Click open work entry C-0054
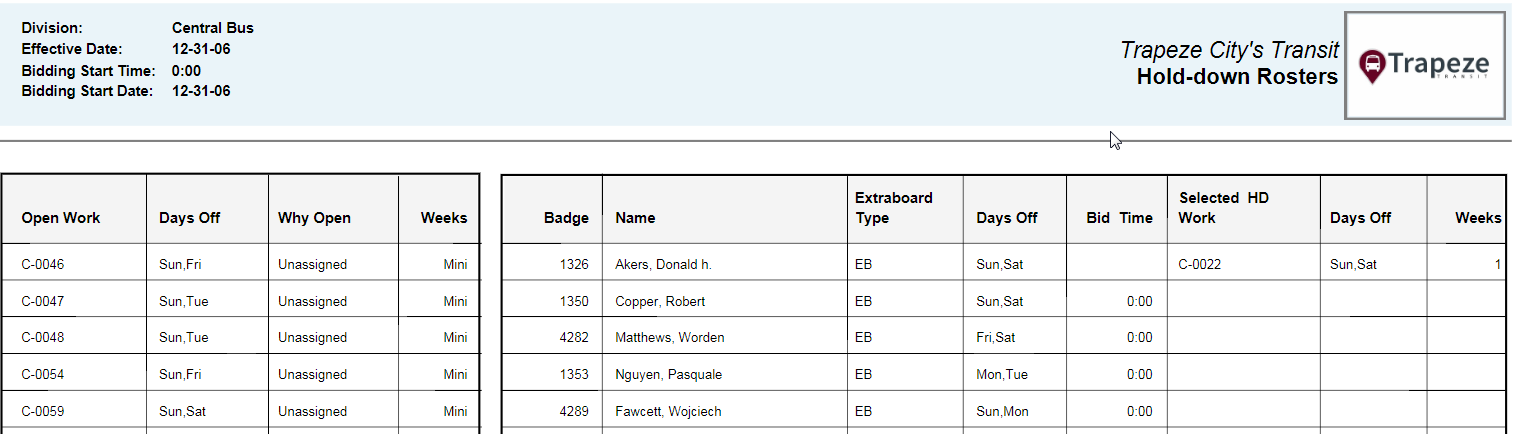Screen dimensions: 1522x434 (x=43, y=375)
